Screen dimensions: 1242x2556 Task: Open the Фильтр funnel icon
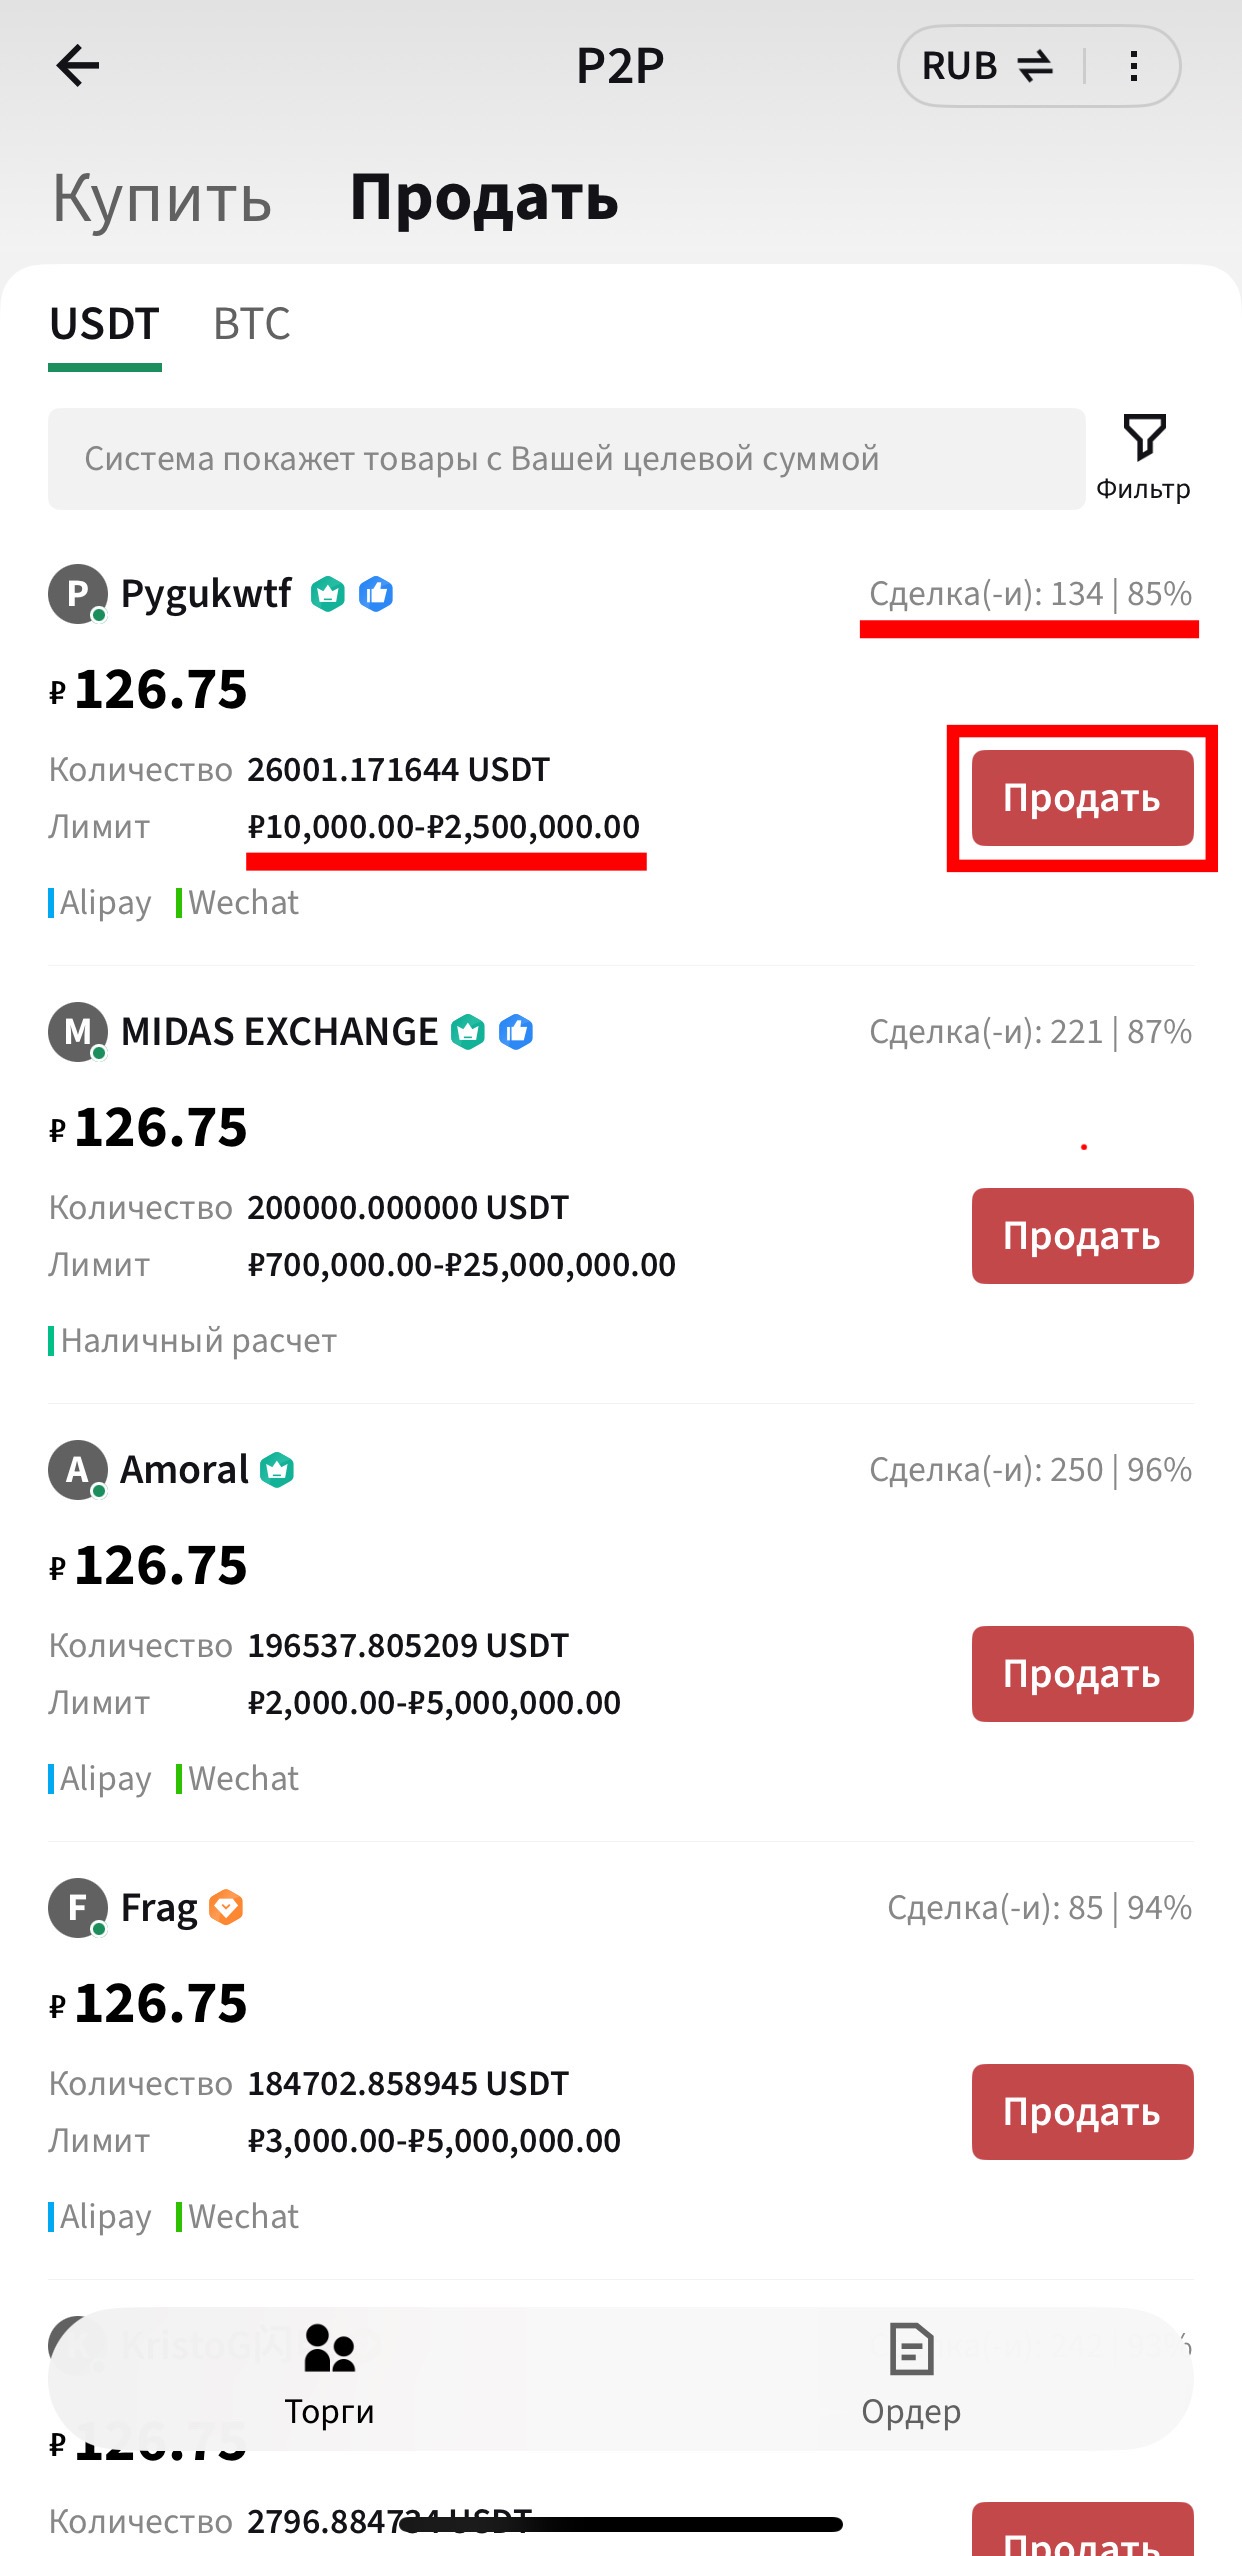[1144, 438]
